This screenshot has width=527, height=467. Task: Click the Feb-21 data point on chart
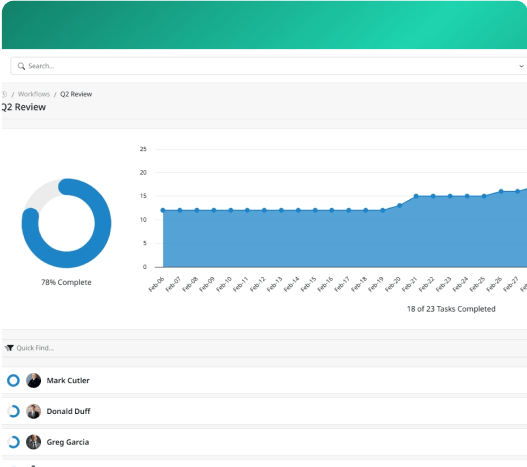[x=416, y=196]
